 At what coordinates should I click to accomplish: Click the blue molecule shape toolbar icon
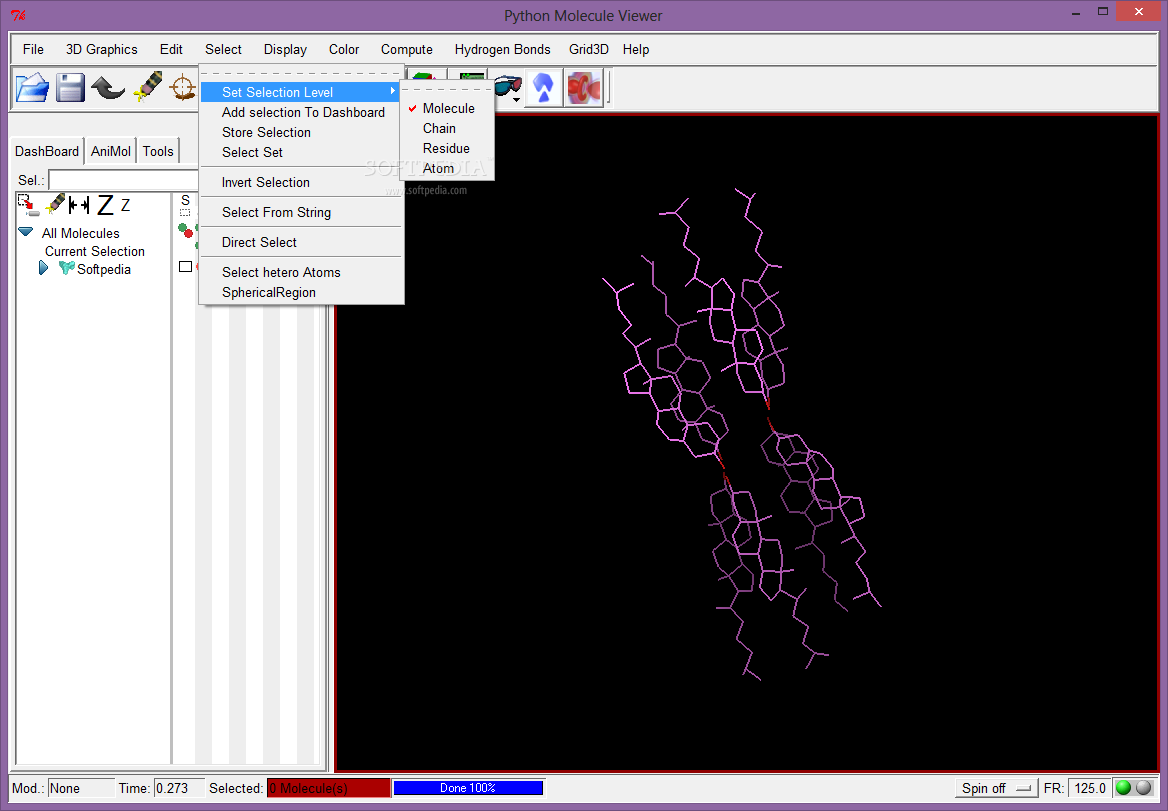[x=544, y=88]
